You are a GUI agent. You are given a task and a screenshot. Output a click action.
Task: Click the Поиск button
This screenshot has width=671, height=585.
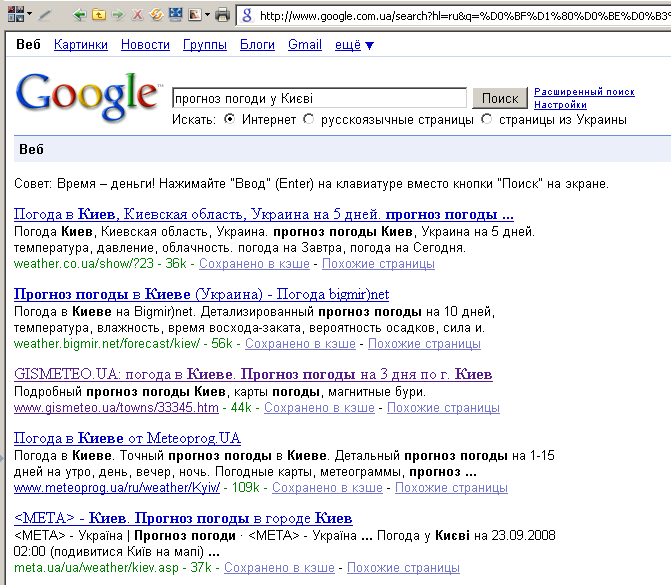[500, 98]
